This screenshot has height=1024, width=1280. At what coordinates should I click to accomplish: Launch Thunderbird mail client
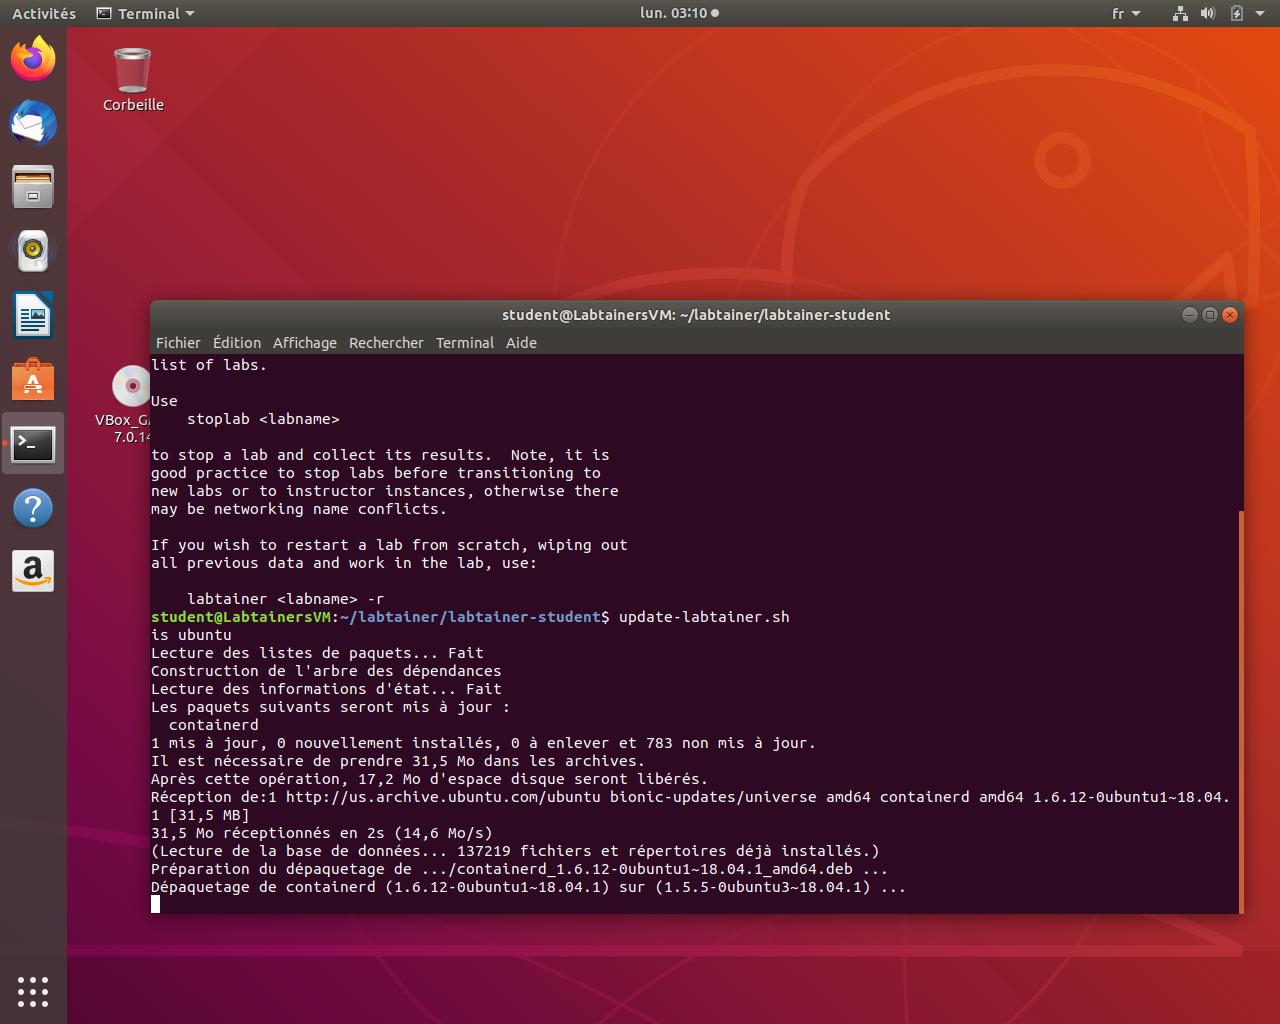(x=33, y=123)
